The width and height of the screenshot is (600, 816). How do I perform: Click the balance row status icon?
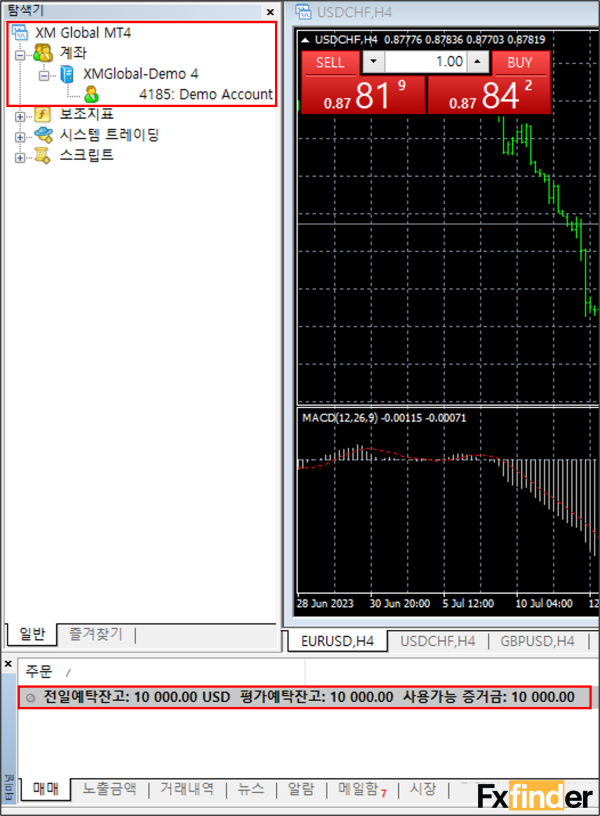click(x=31, y=698)
